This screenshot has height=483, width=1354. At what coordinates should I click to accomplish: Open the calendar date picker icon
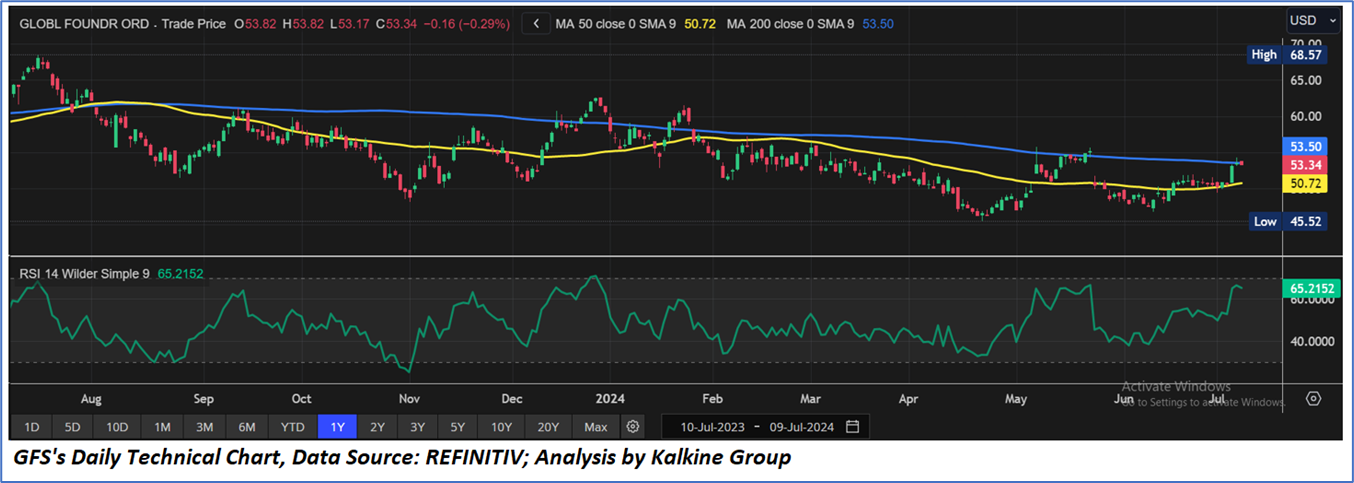pyautogui.click(x=852, y=427)
